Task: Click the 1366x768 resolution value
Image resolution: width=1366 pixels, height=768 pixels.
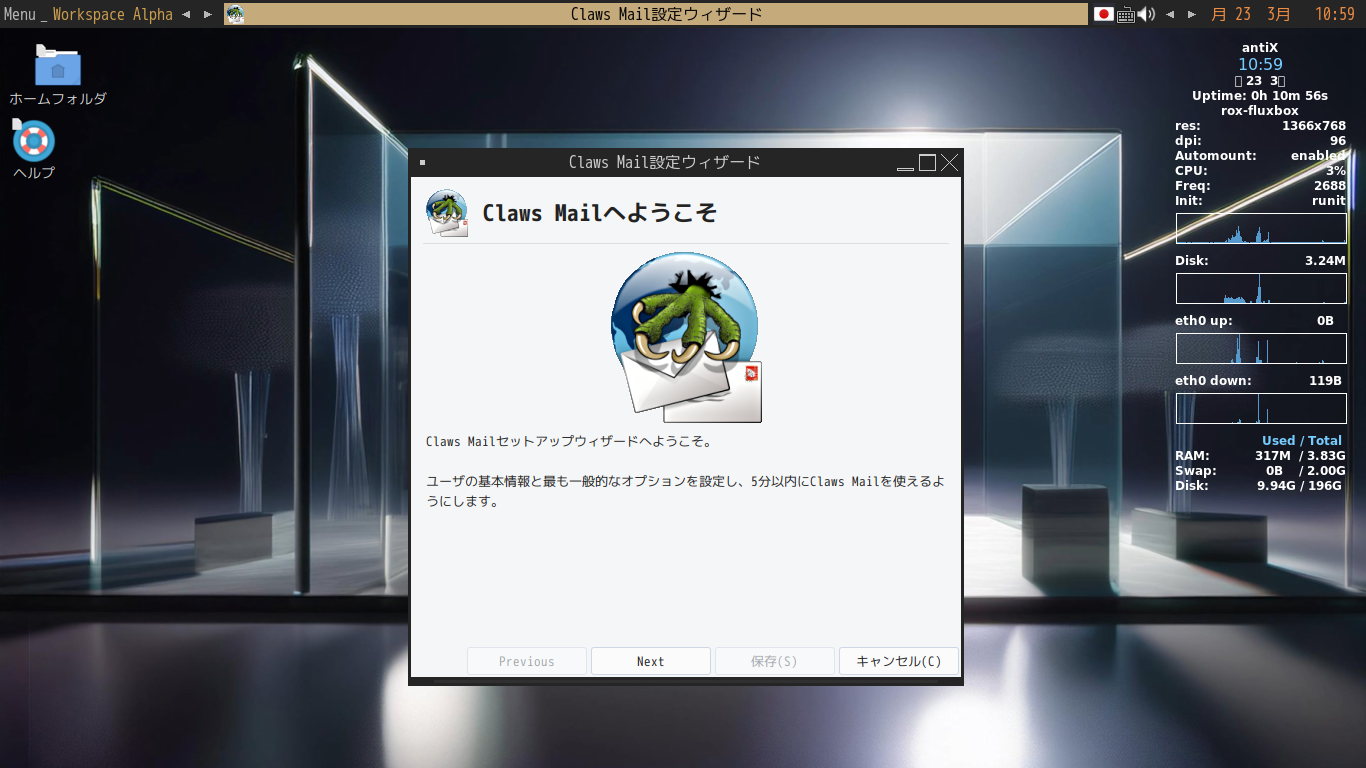Action: [x=1314, y=126]
